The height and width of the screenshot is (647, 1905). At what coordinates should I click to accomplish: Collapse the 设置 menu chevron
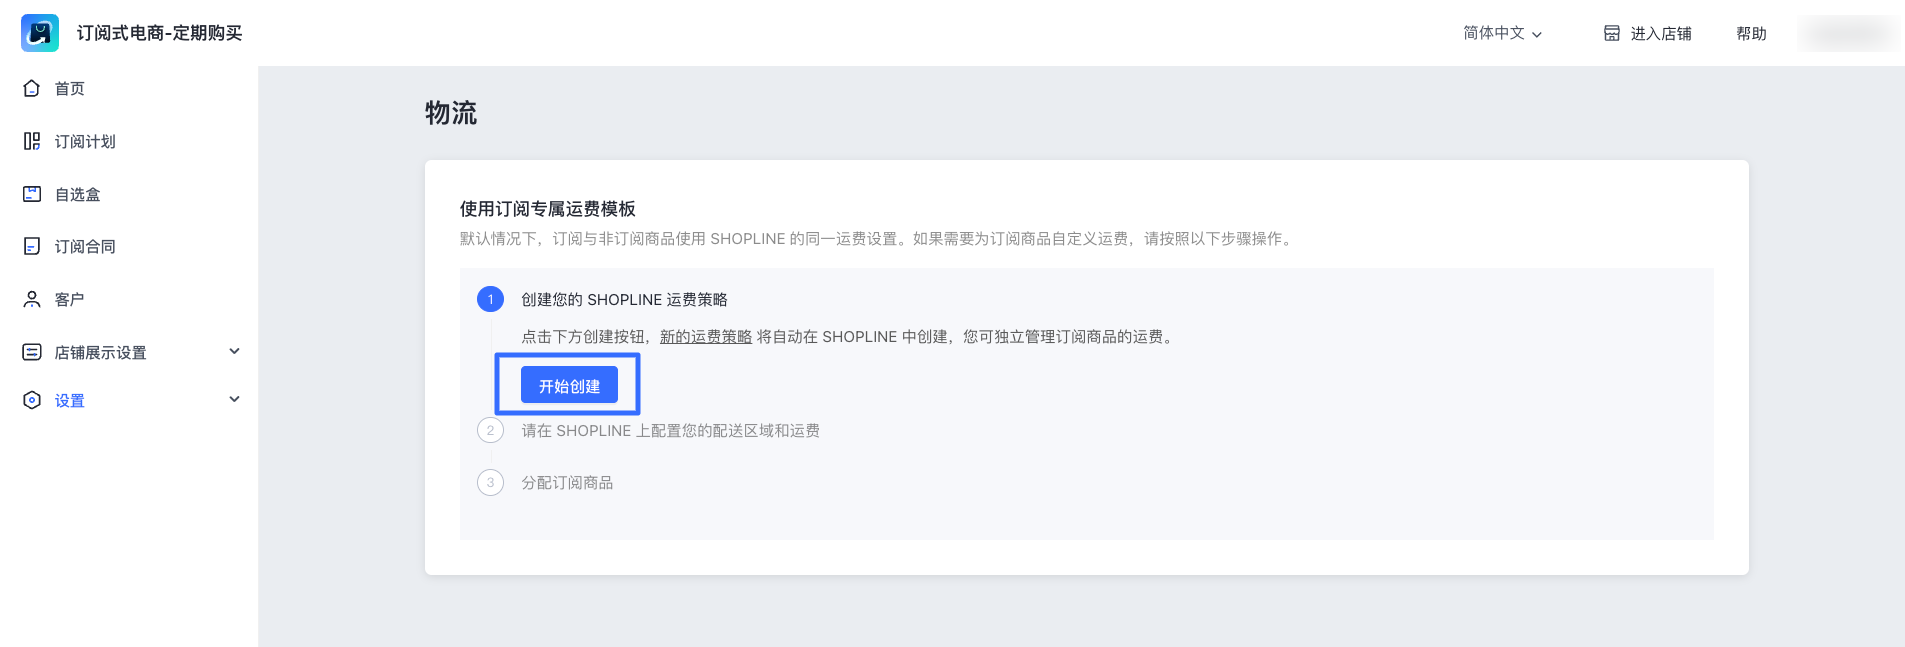pyautogui.click(x=235, y=399)
